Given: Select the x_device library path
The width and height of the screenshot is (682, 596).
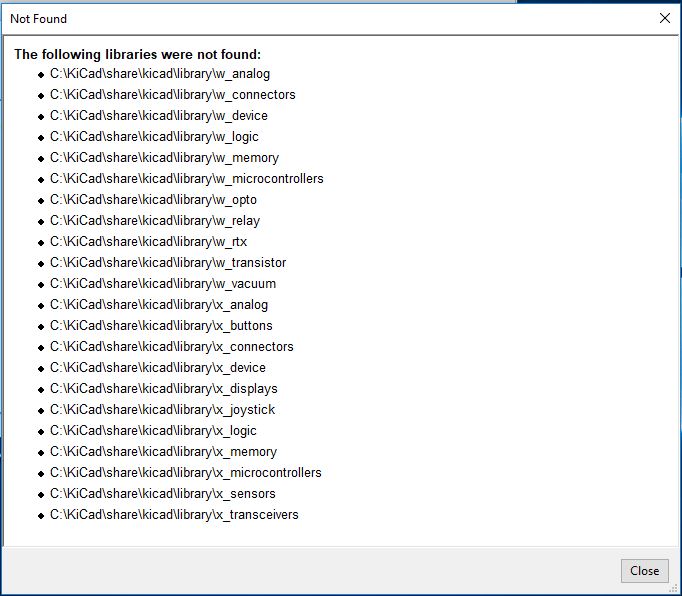Looking at the screenshot, I should point(157,368).
